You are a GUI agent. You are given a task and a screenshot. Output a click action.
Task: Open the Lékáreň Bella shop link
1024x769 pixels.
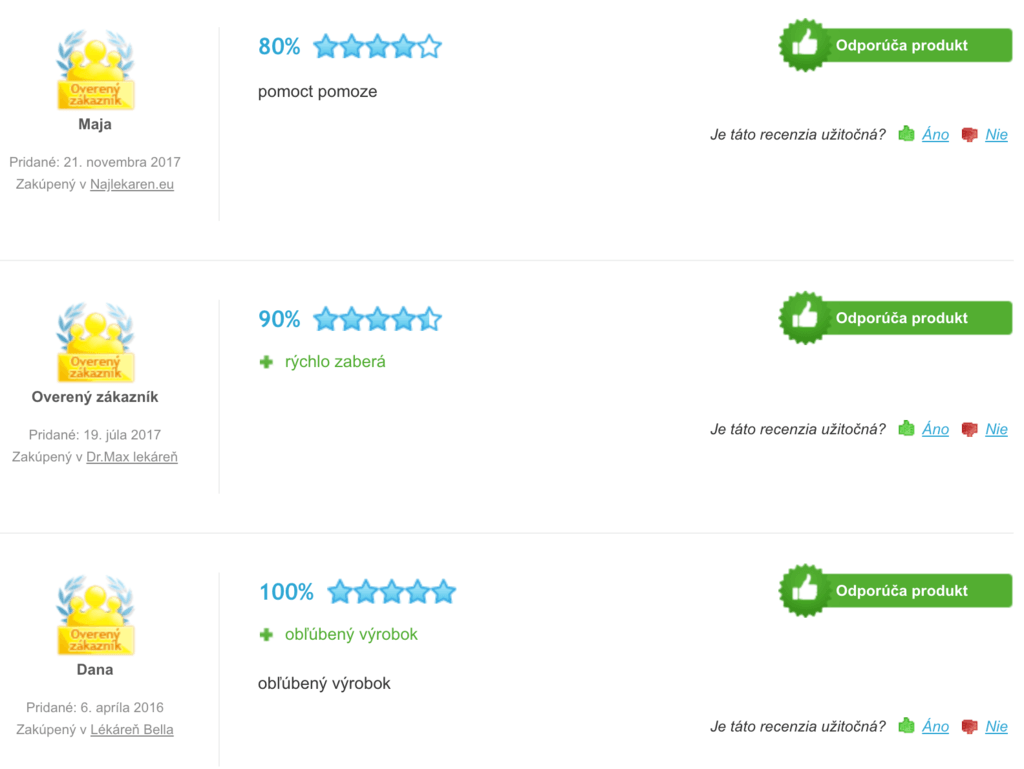[x=132, y=729]
